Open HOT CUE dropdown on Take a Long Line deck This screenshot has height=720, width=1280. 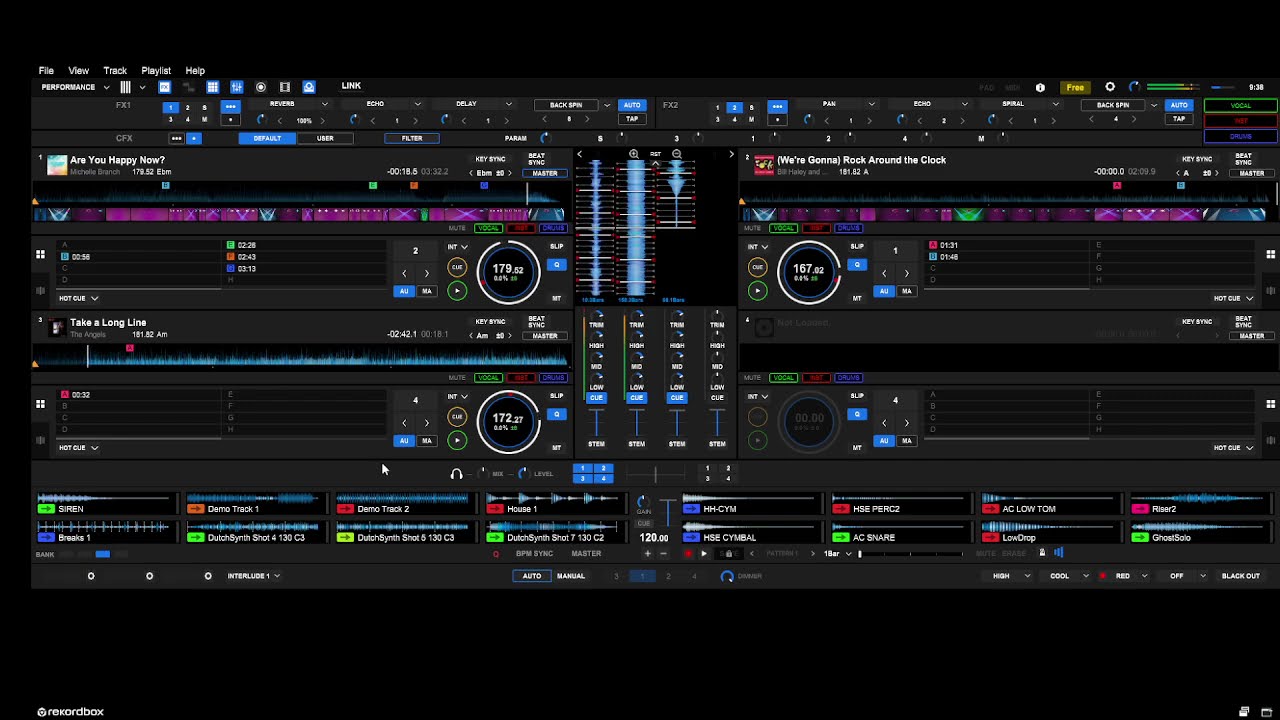coord(79,448)
